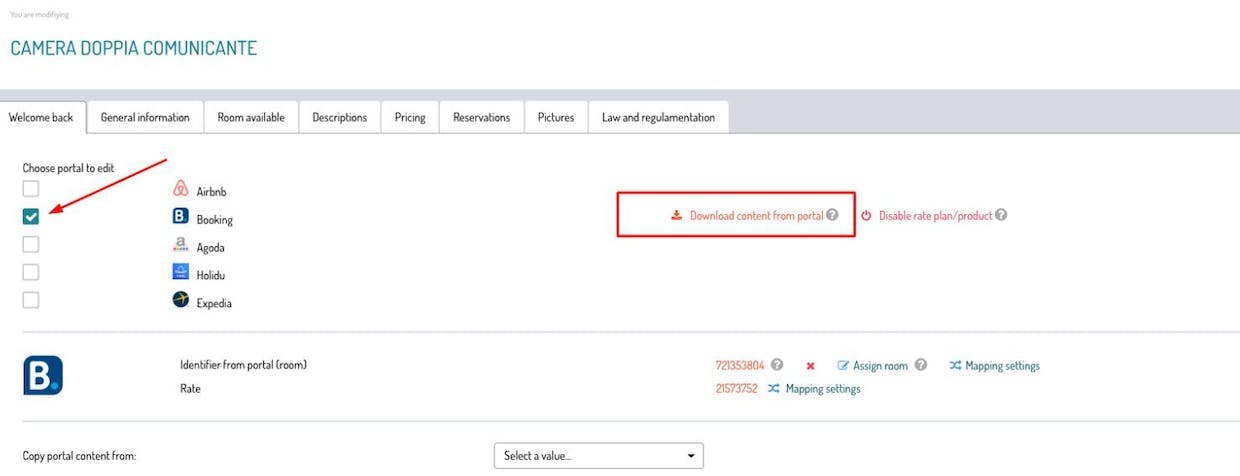Open help tooltip for Disable rate plan/product
1240x476 pixels.
click(1001, 215)
